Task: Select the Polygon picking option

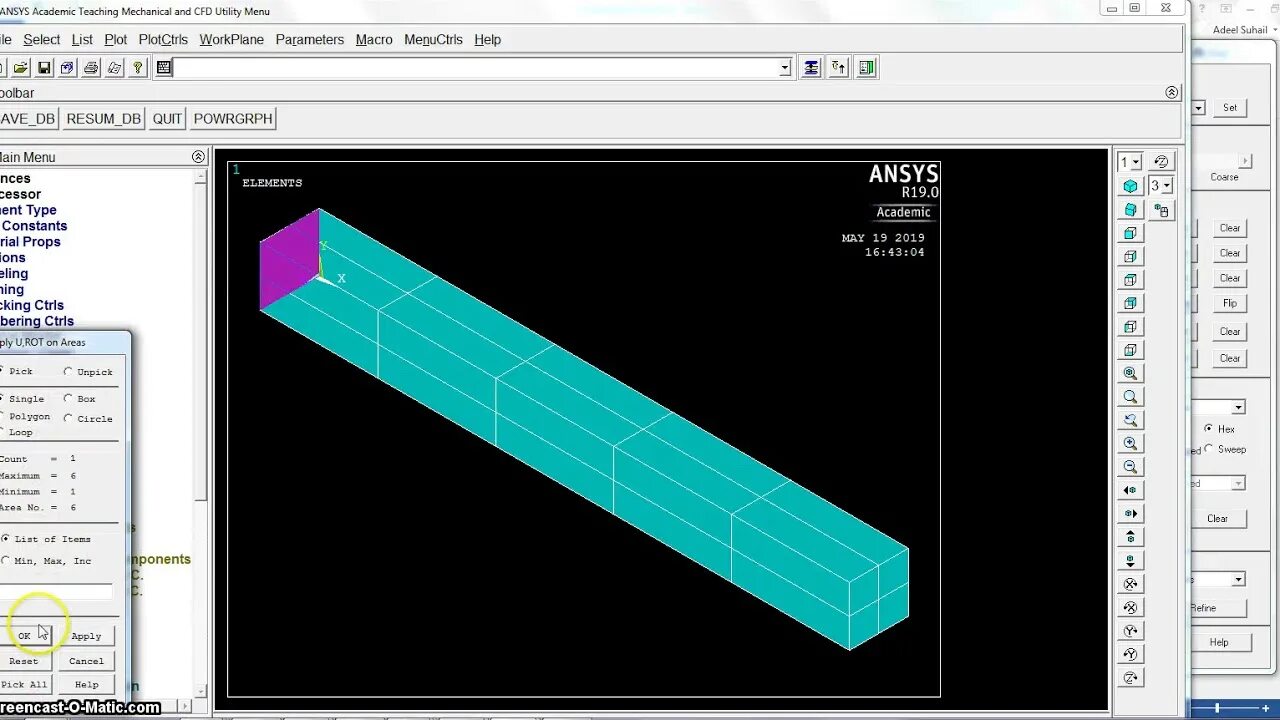Action: coord(25,416)
